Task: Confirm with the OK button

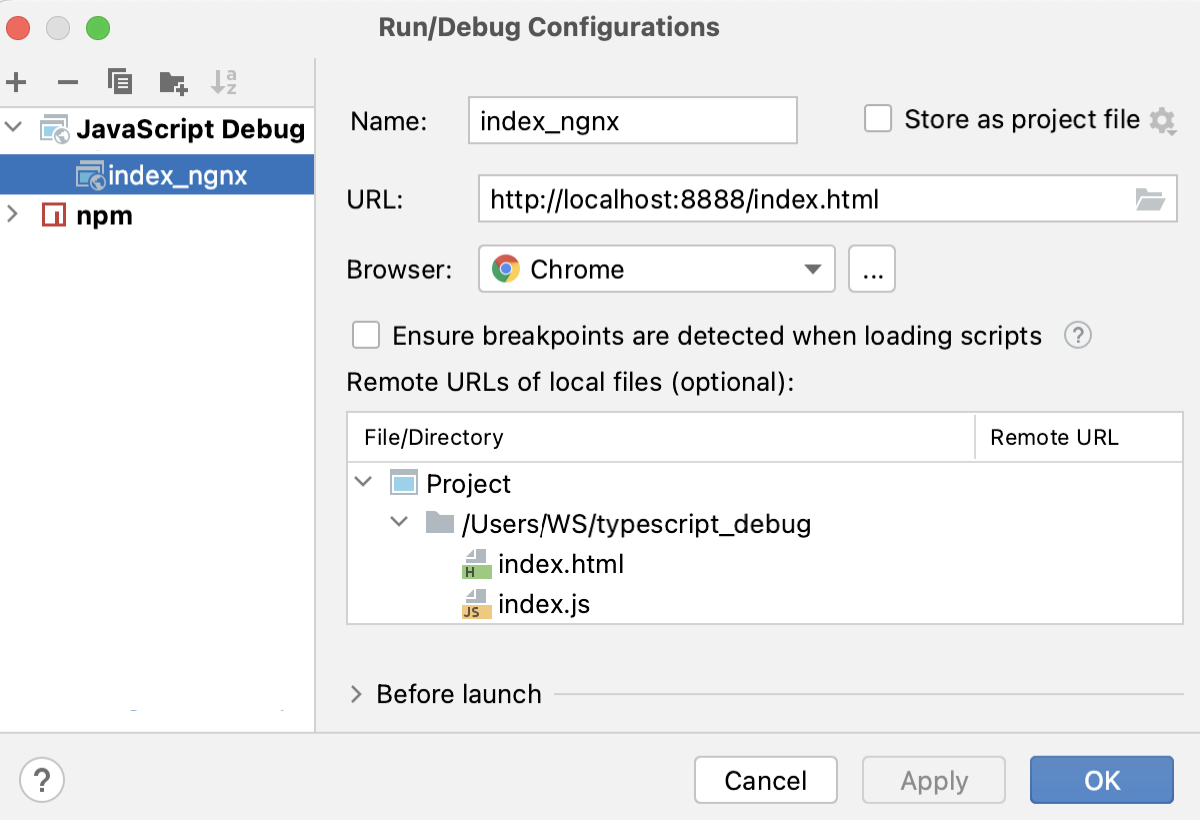Action: point(1101,780)
